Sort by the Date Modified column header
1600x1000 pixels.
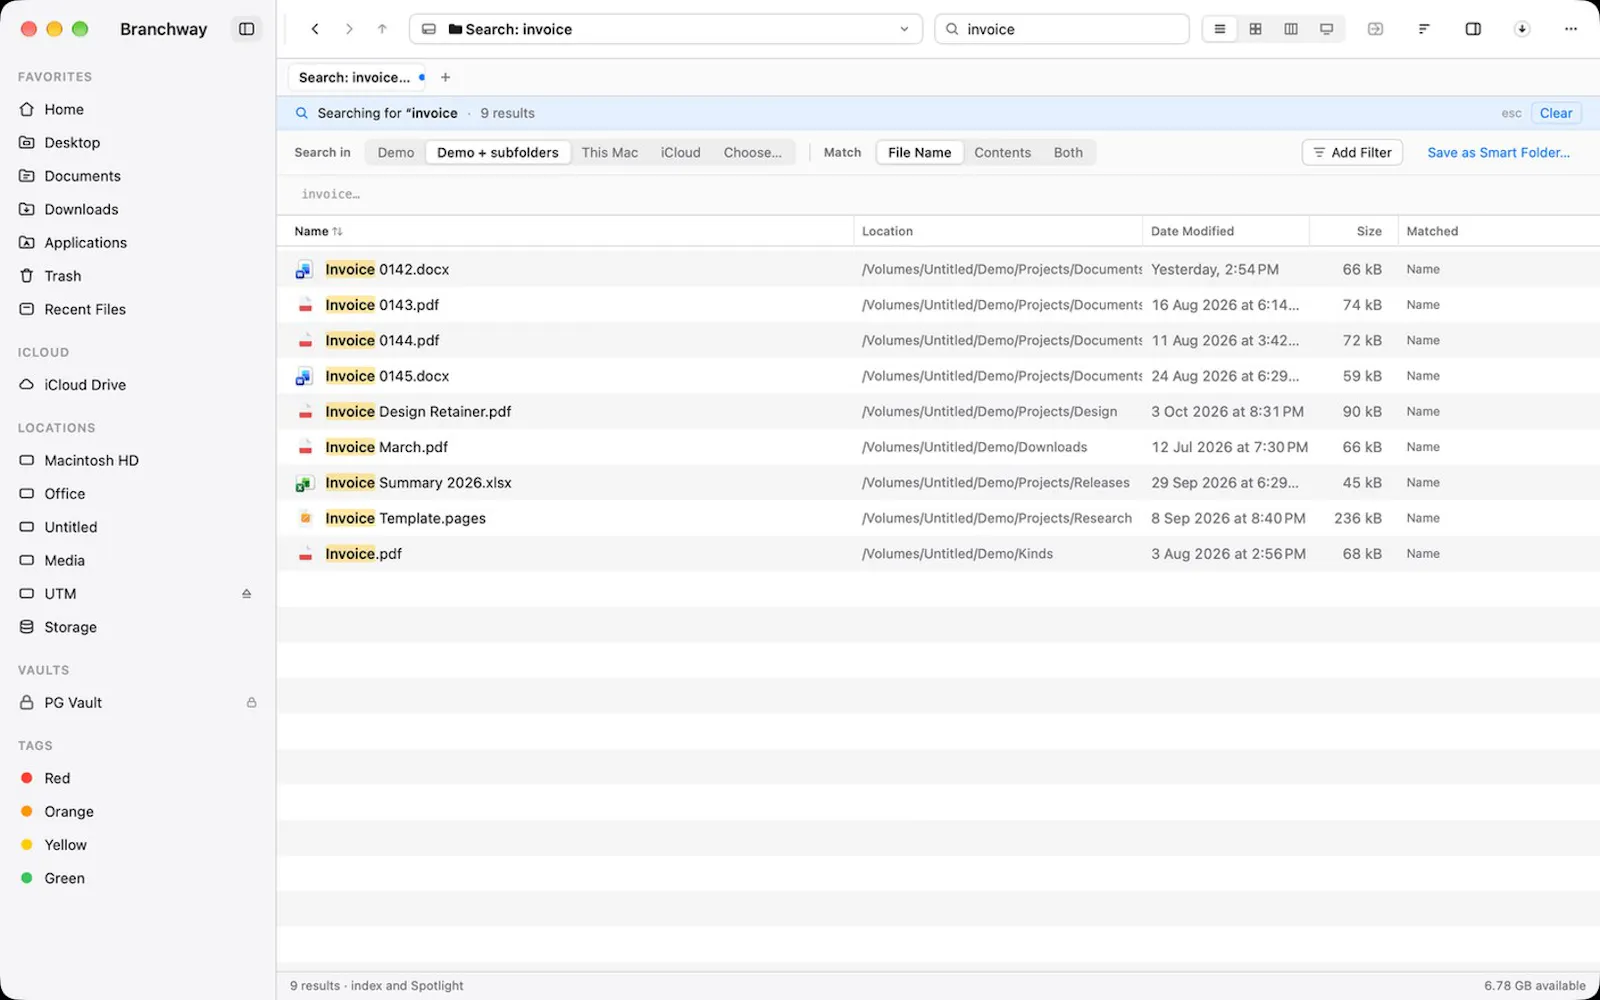(x=1225, y=231)
